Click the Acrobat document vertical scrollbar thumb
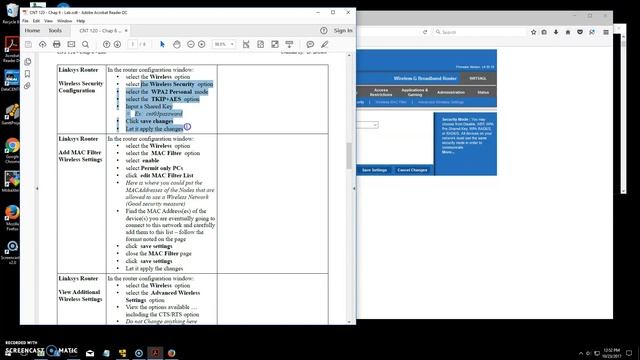Viewport: 640px width, 360px height. pyautogui.click(x=349, y=156)
